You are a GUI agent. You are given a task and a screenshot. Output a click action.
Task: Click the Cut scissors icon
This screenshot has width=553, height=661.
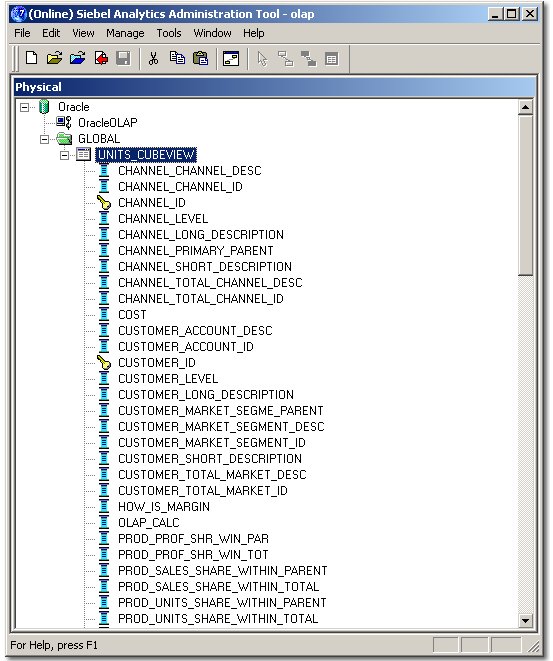[x=153, y=58]
